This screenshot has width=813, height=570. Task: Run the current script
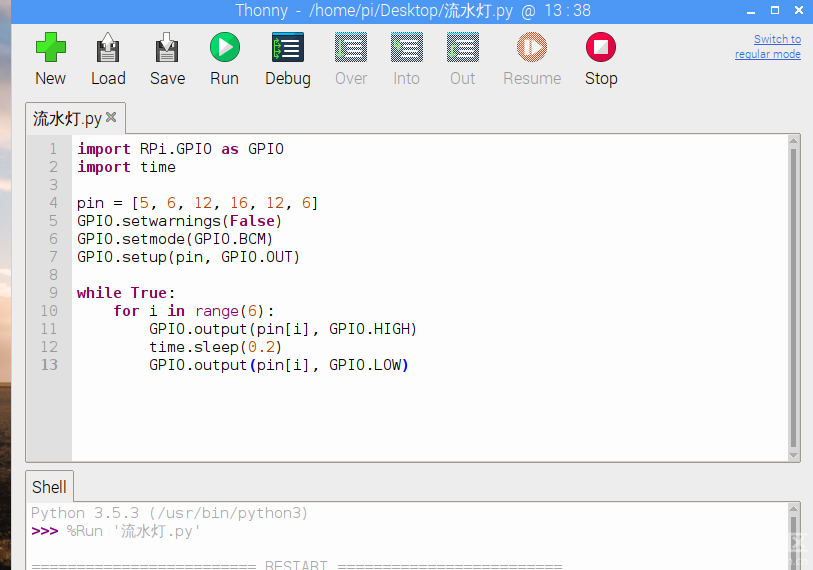pos(224,48)
